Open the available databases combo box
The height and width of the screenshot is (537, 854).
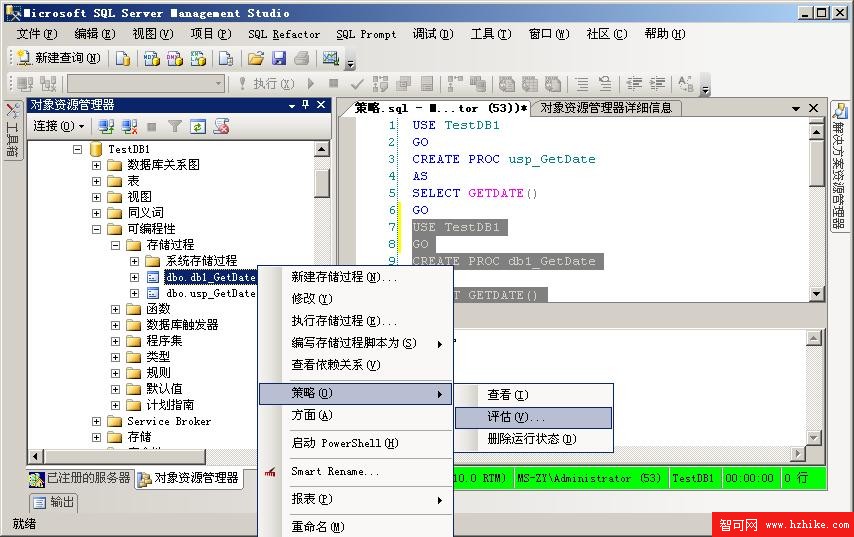(146, 84)
